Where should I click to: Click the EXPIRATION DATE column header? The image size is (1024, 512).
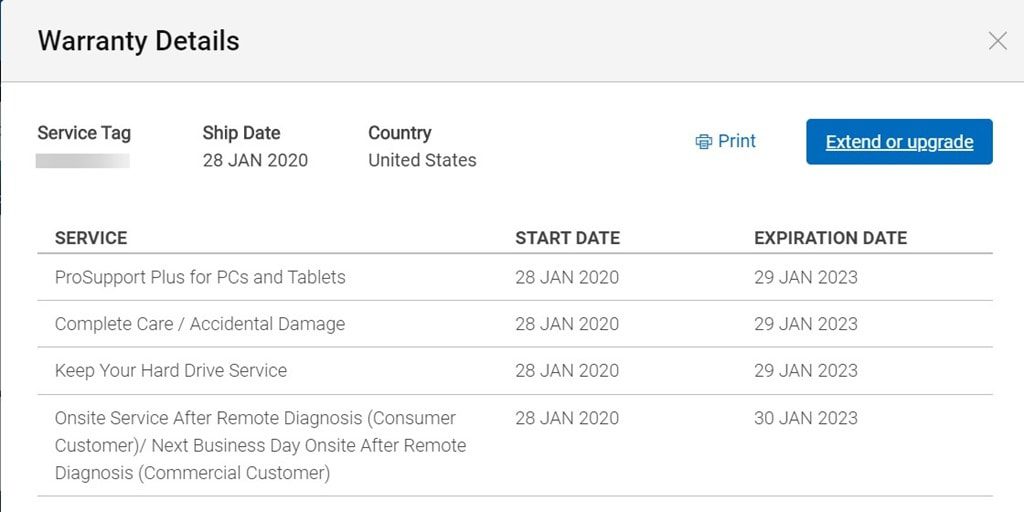tap(830, 238)
